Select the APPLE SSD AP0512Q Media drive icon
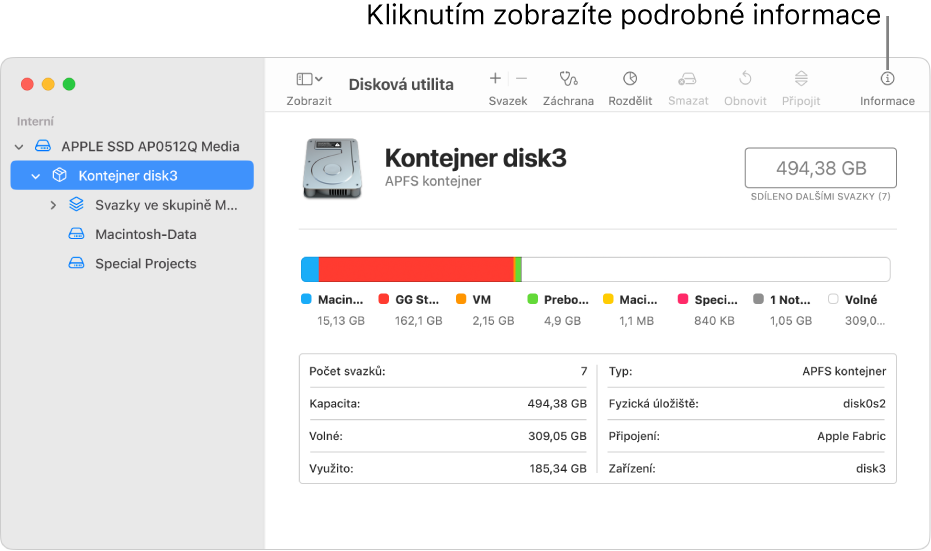This screenshot has height=551, width=931. [x=43, y=146]
